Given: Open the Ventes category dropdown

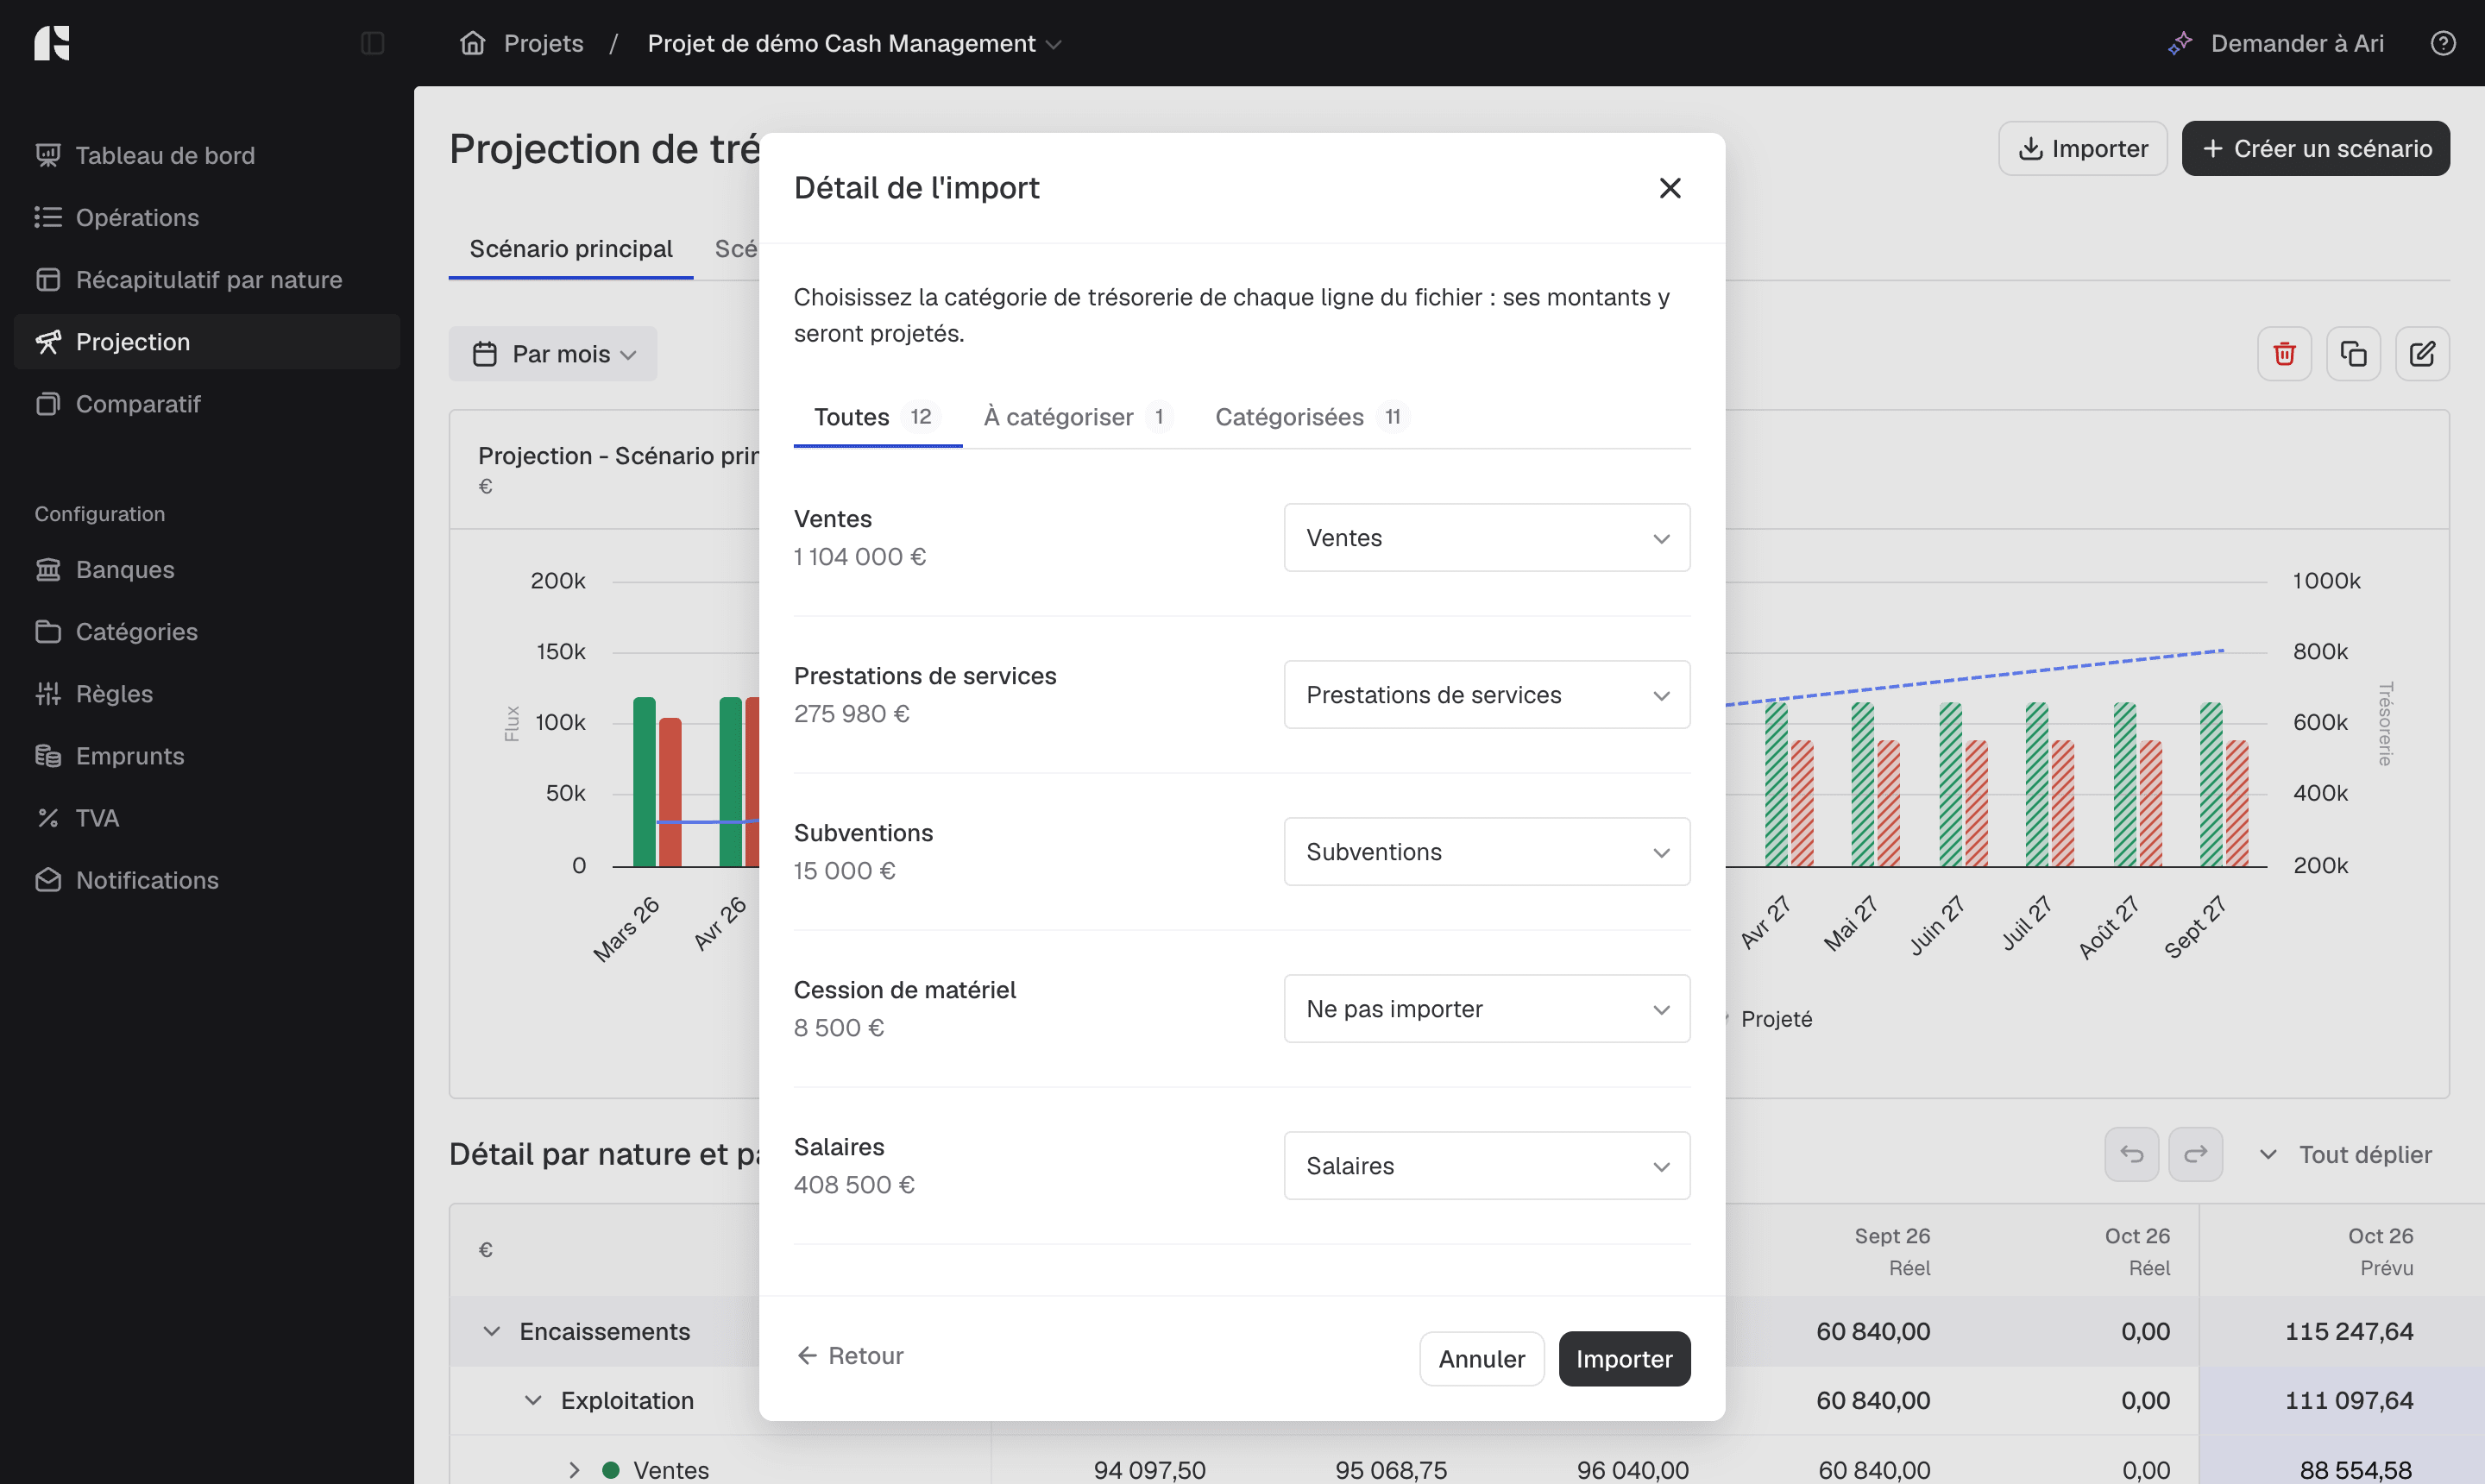Looking at the screenshot, I should pyautogui.click(x=1487, y=538).
